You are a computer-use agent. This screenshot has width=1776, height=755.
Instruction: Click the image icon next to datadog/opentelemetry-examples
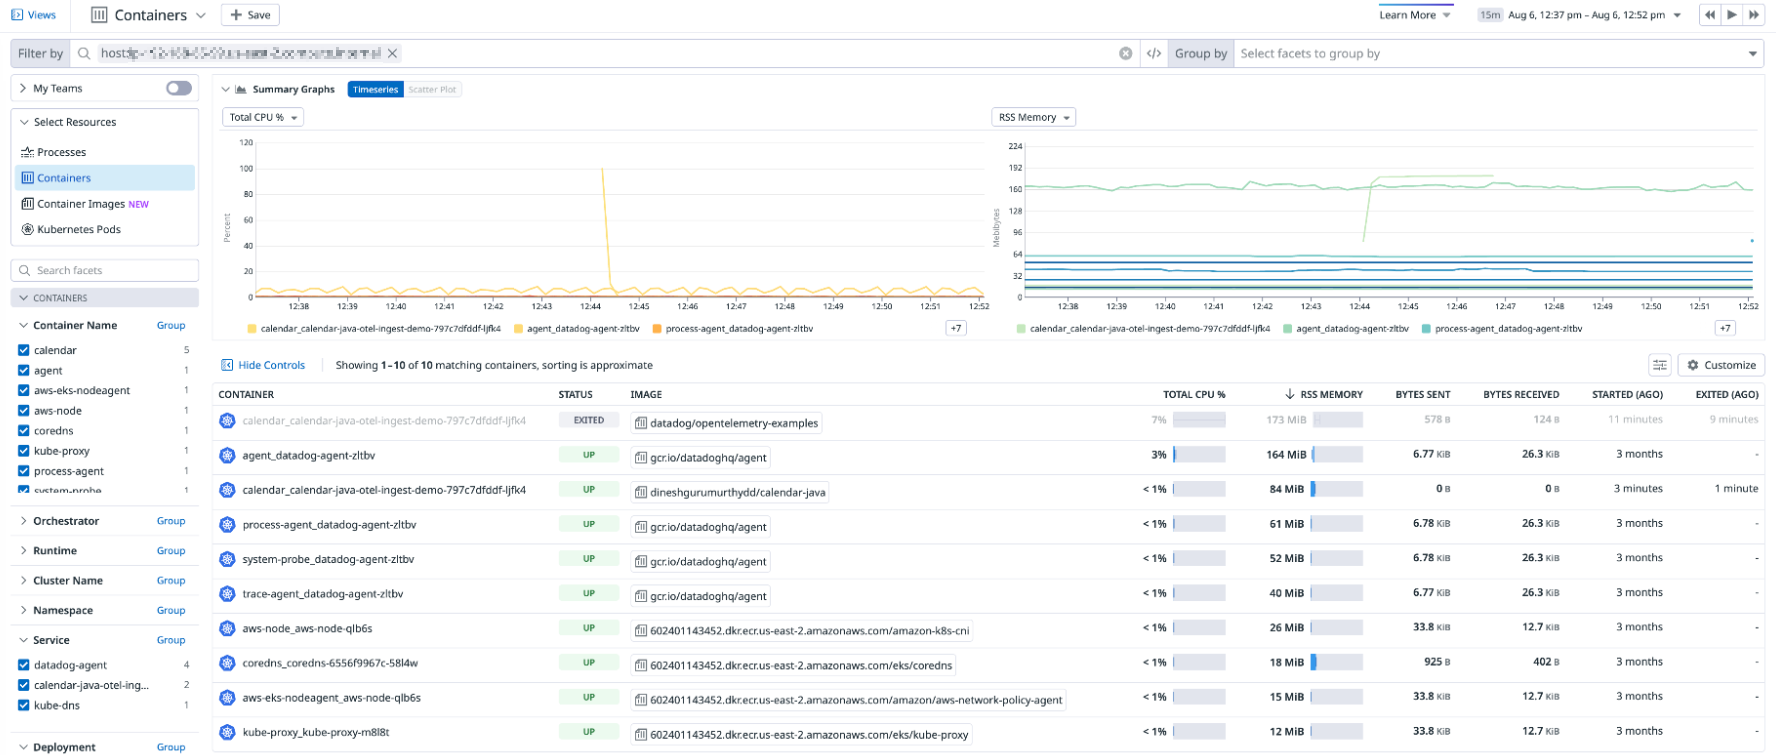[641, 423]
